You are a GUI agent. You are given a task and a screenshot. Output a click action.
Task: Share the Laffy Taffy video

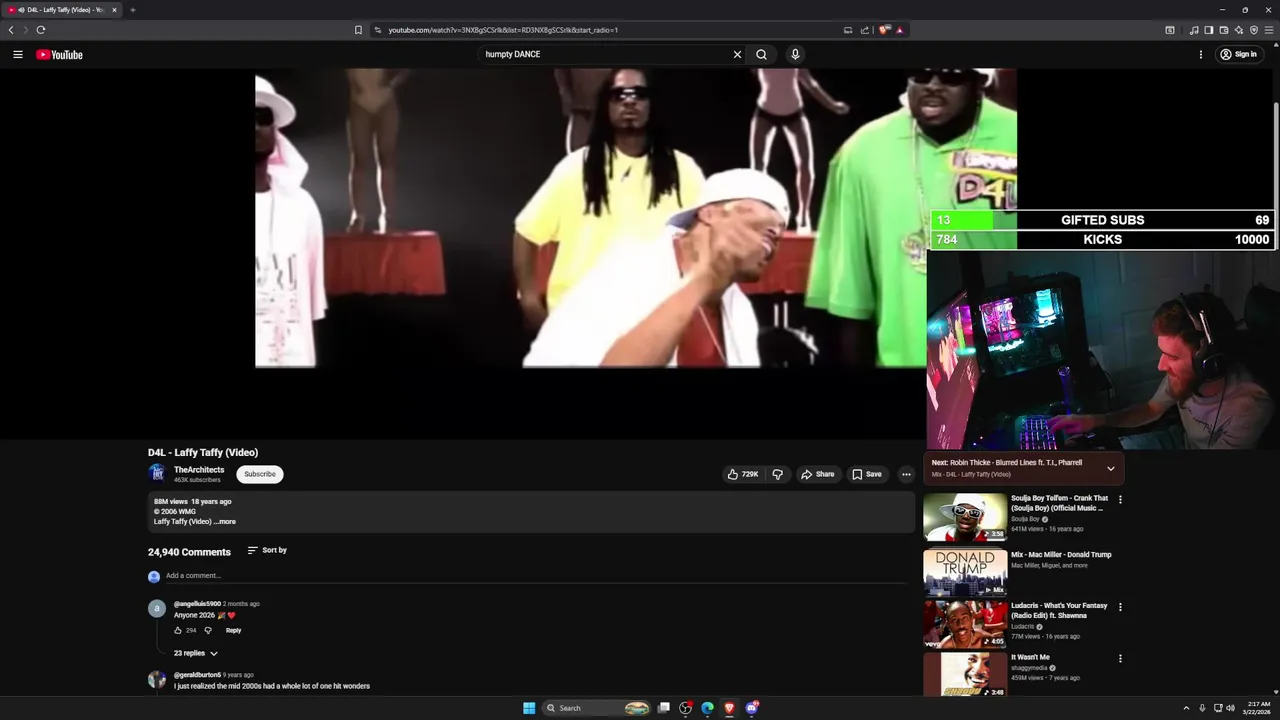point(817,474)
